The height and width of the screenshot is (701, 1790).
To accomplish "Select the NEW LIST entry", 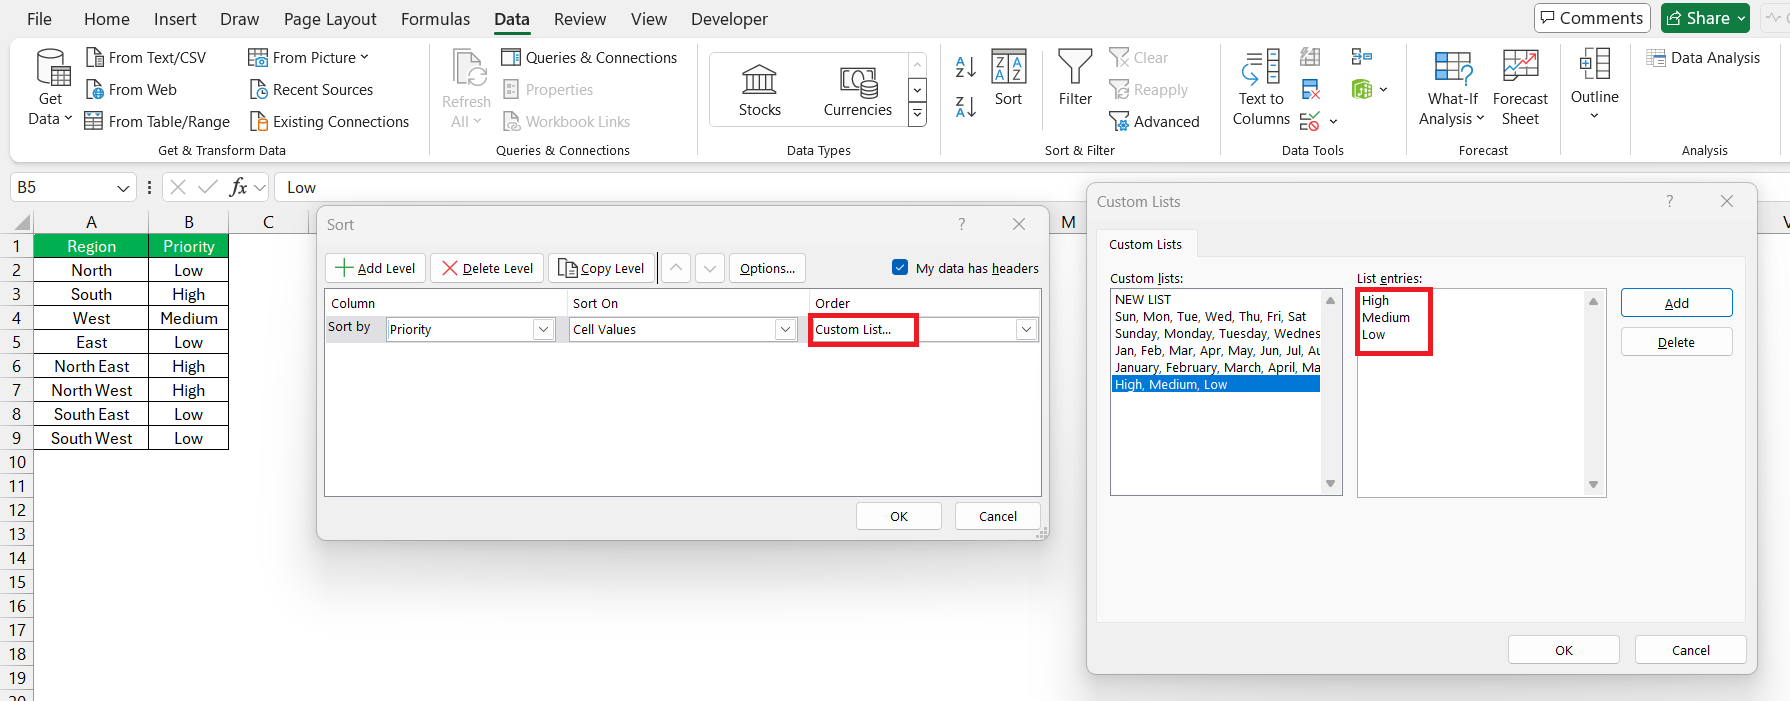I will (1216, 300).
